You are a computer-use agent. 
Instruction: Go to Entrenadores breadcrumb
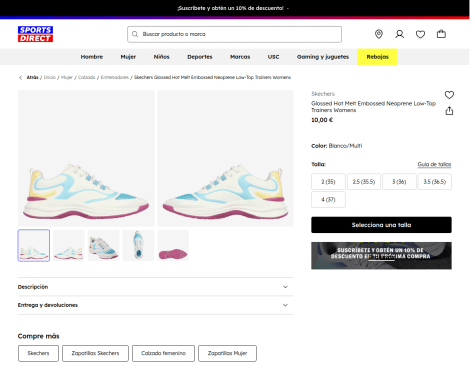click(x=115, y=77)
